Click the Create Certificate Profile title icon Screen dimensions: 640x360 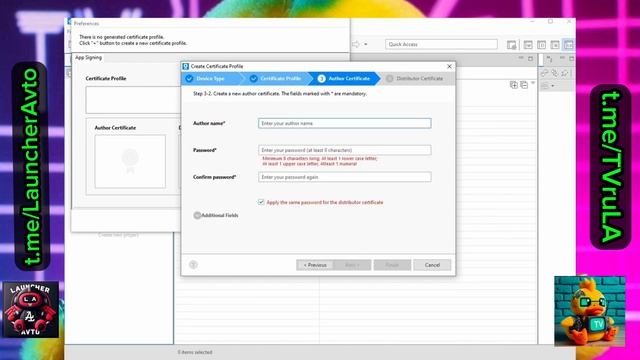186,66
